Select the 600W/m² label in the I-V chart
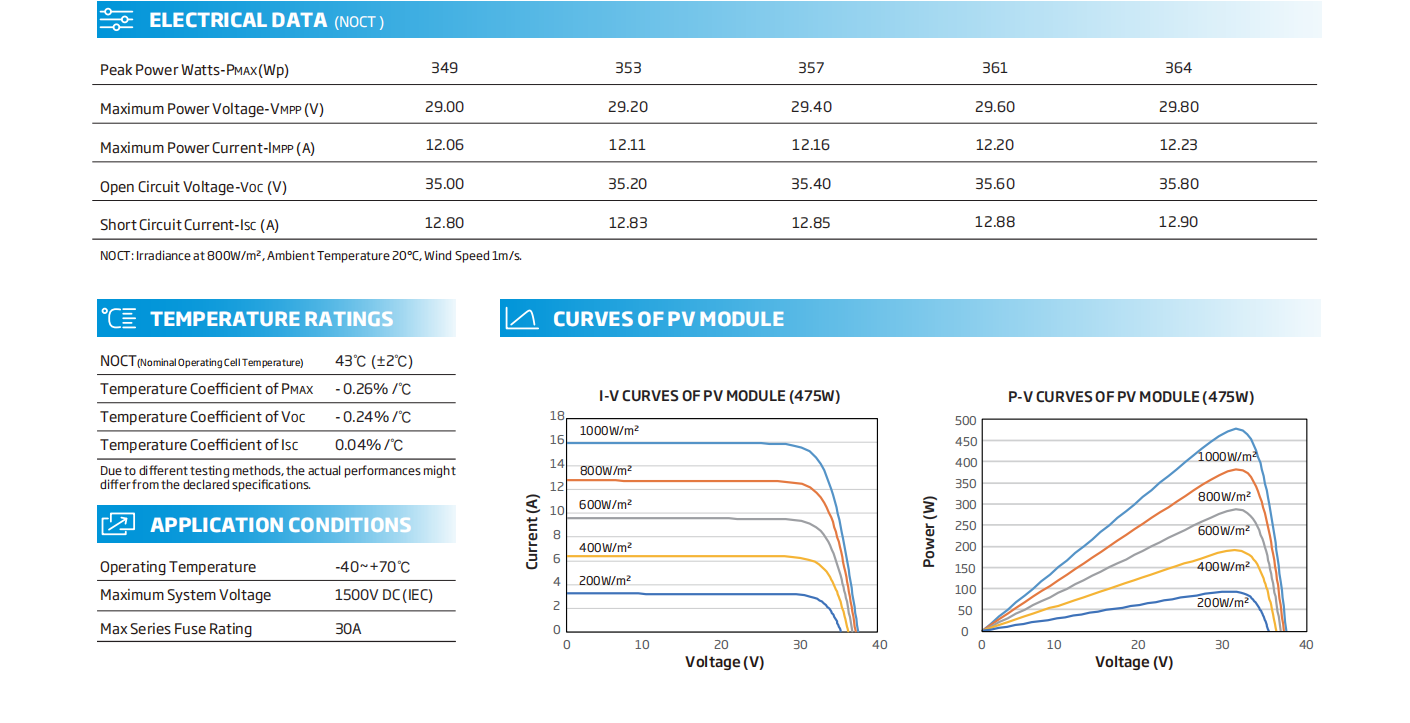1410x723 pixels. click(x=606, y=505)
